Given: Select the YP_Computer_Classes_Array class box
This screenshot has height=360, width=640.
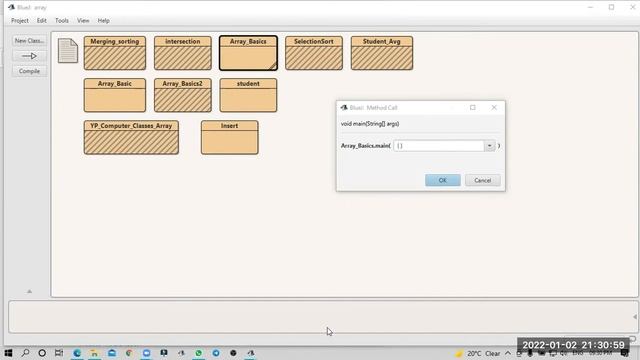Looking at the screenshot, I should pyautogui.click(x=131, y=138).
